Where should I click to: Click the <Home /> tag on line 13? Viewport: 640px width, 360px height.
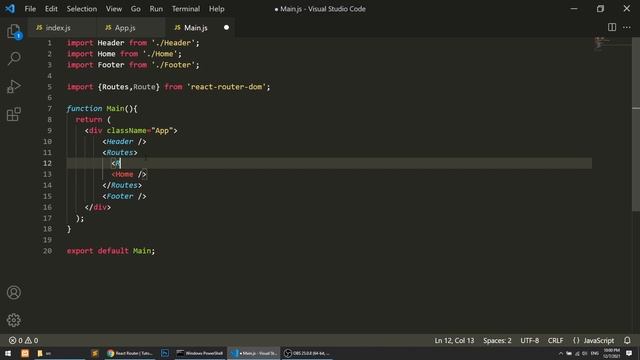tap(129, 174)
